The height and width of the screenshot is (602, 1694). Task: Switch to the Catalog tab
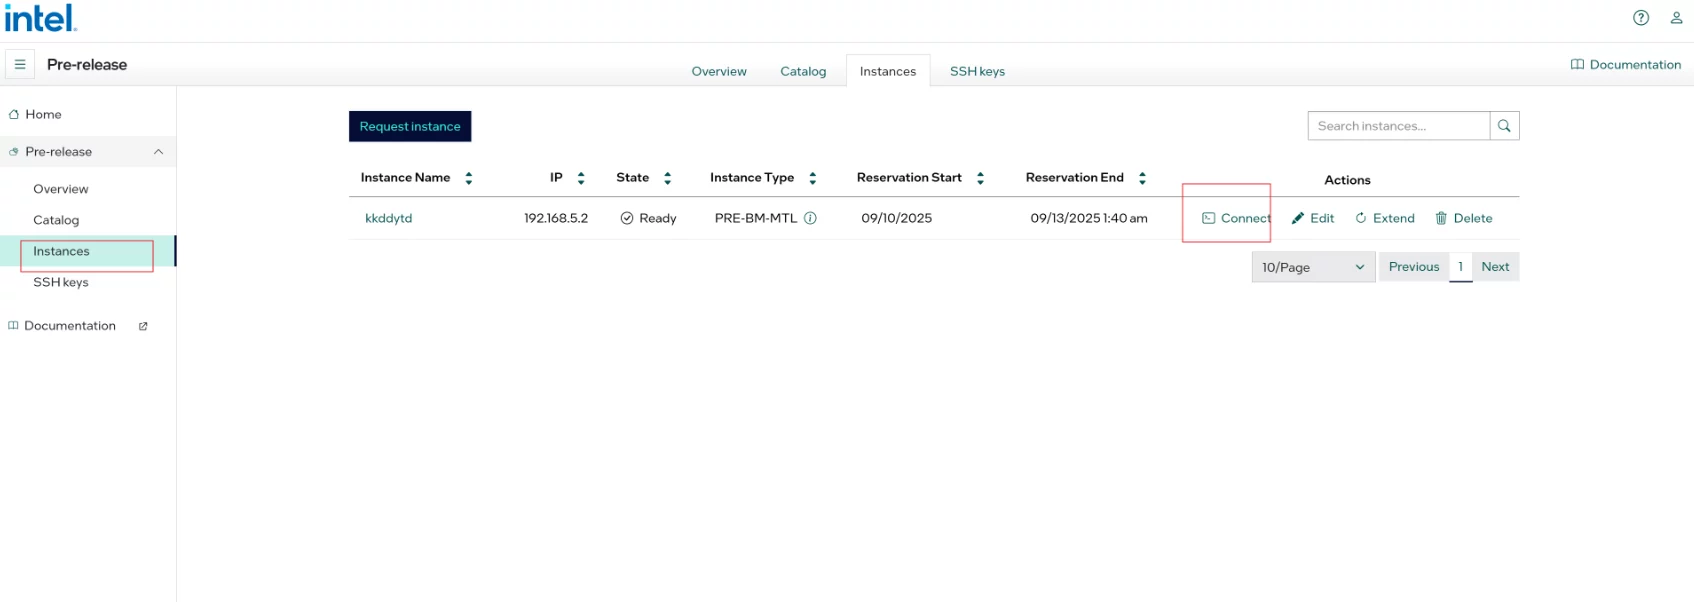pyautogui.click(x=803, y=71)
